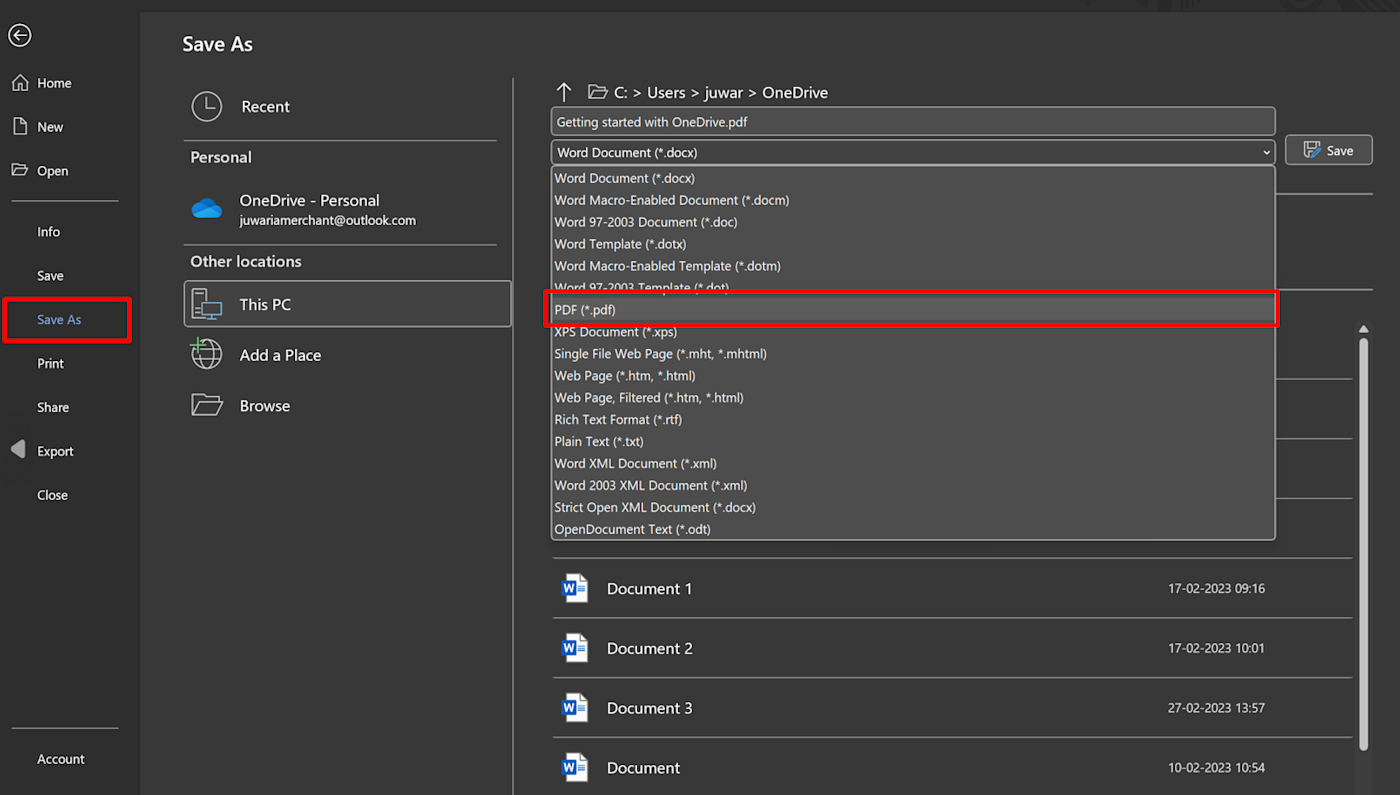Click the 27-02-2023 13:57 date
1400x795 pixels.
[x=1216, y=709]
